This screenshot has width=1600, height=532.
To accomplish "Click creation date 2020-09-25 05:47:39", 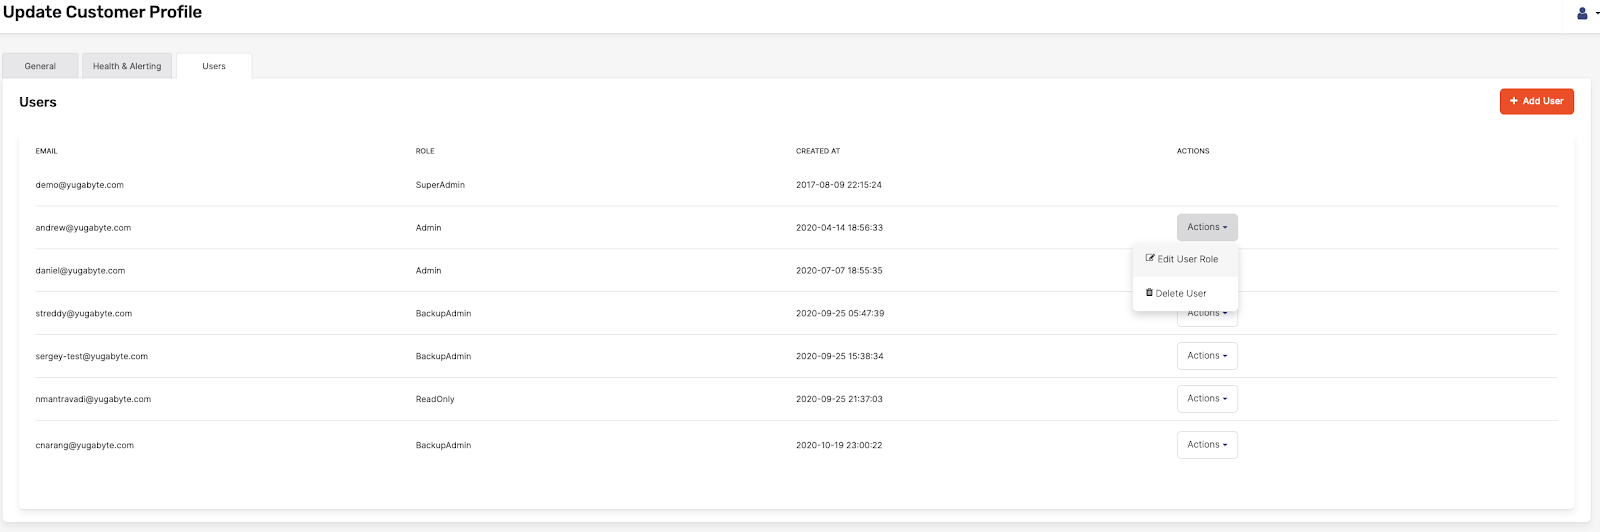I will coord(840,314).
